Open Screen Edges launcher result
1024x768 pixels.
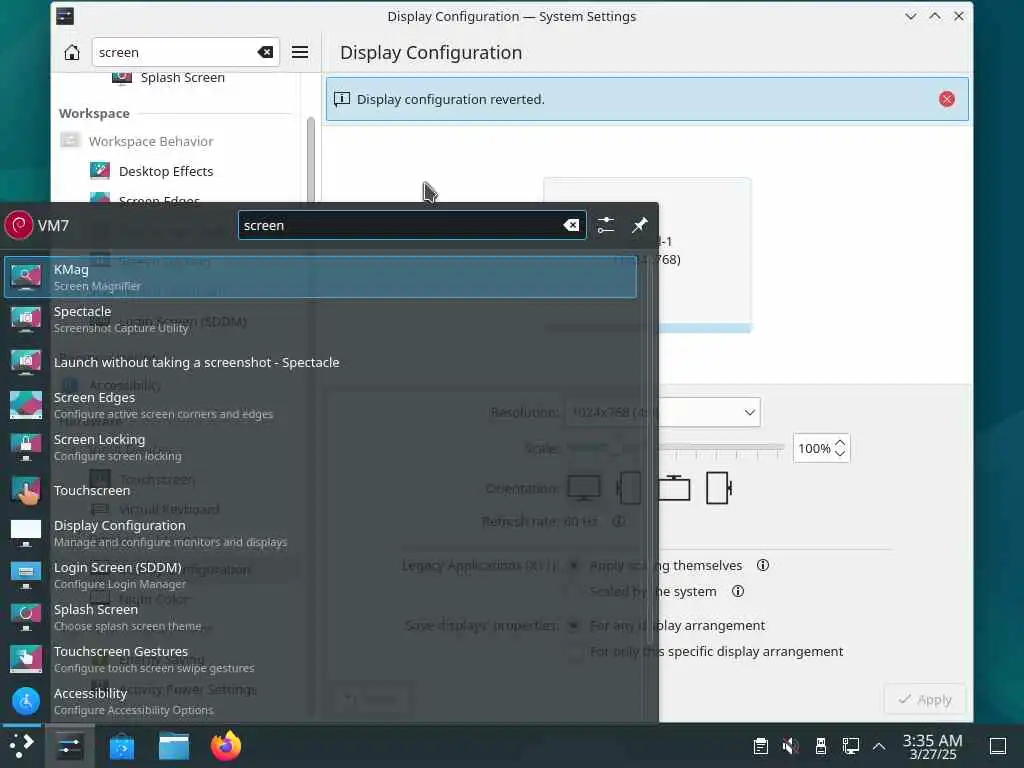point(320,405)
